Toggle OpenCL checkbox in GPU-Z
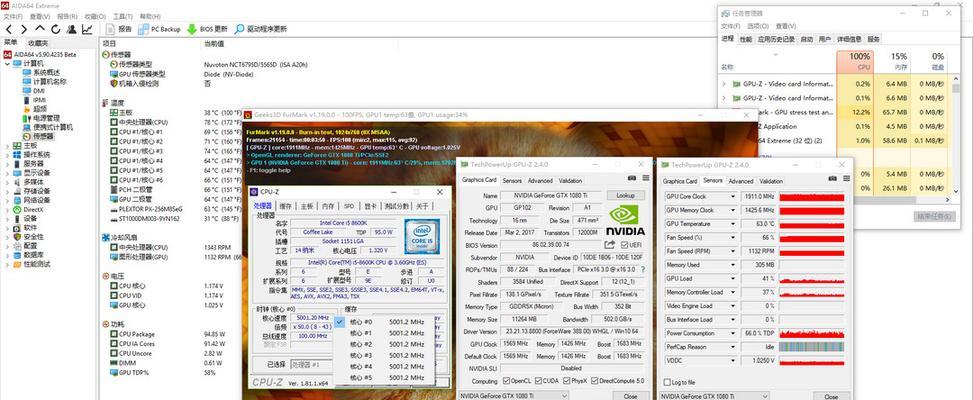The image size is (973, 400). pyautogui.click(x=506, y=381)
